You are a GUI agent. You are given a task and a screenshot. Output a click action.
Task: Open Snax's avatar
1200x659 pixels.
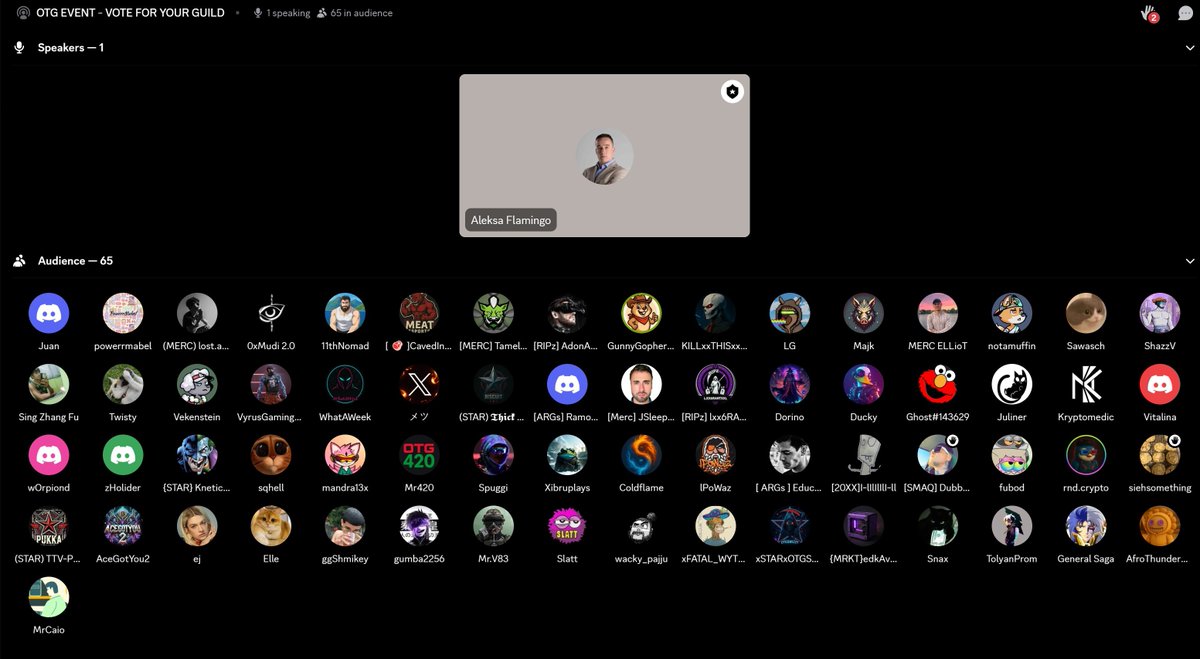pos(937,526)
